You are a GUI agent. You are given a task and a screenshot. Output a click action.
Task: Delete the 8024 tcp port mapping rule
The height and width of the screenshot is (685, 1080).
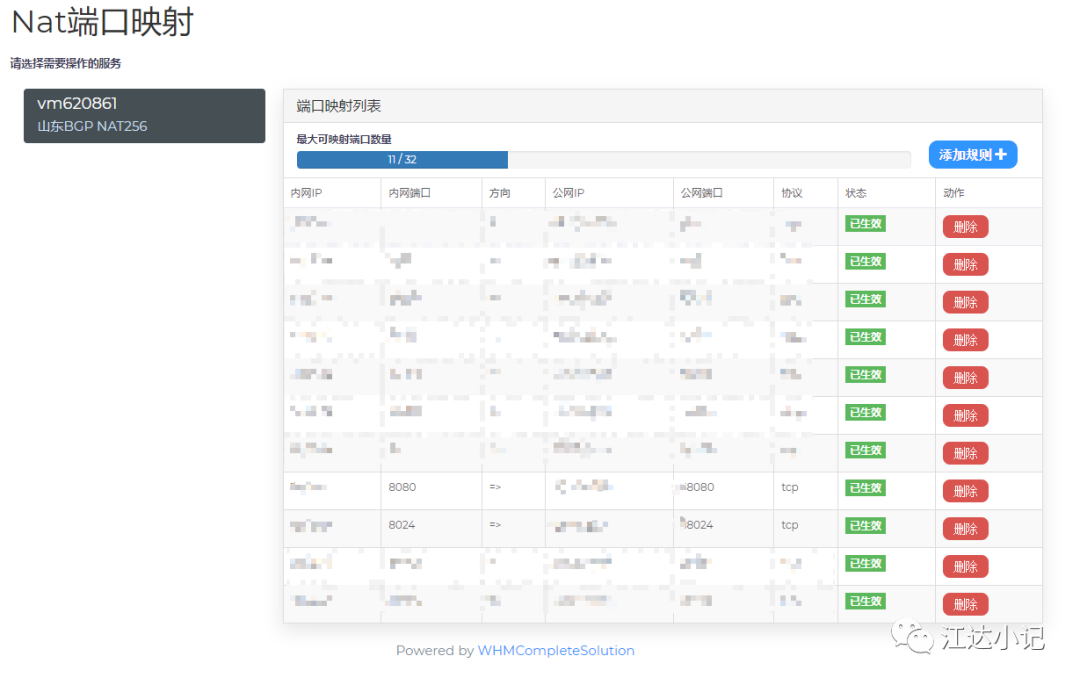pyautogui.click(x=965, y=529)
